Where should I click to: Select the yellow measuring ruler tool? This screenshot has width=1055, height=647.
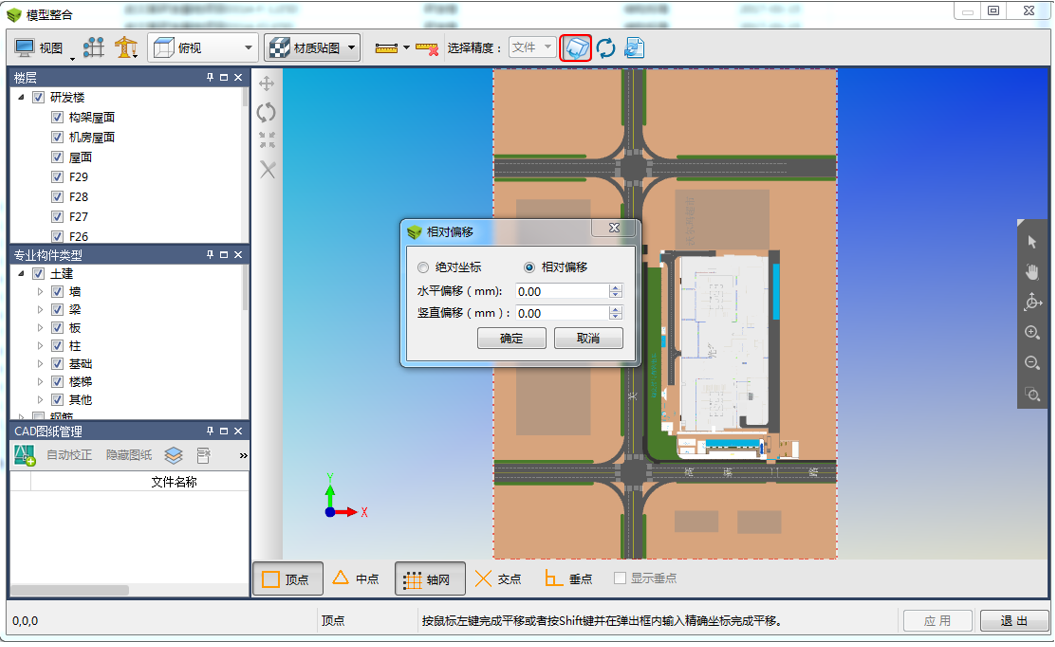click(386, 48)
